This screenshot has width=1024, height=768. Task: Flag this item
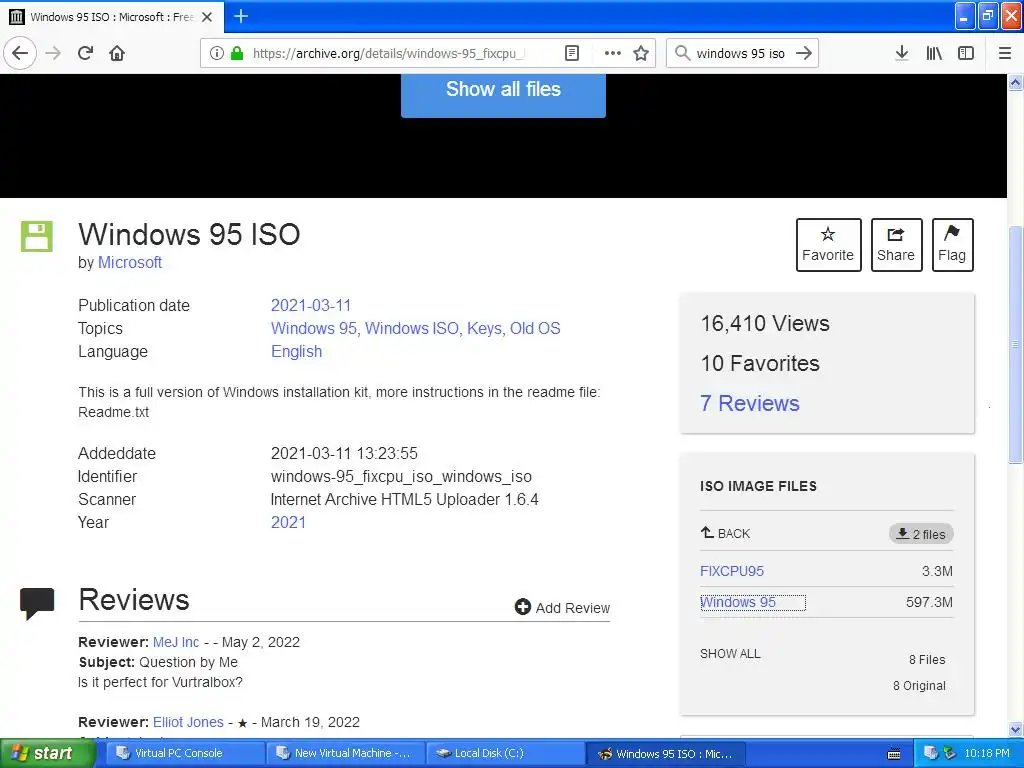click(x=952, y=245)
